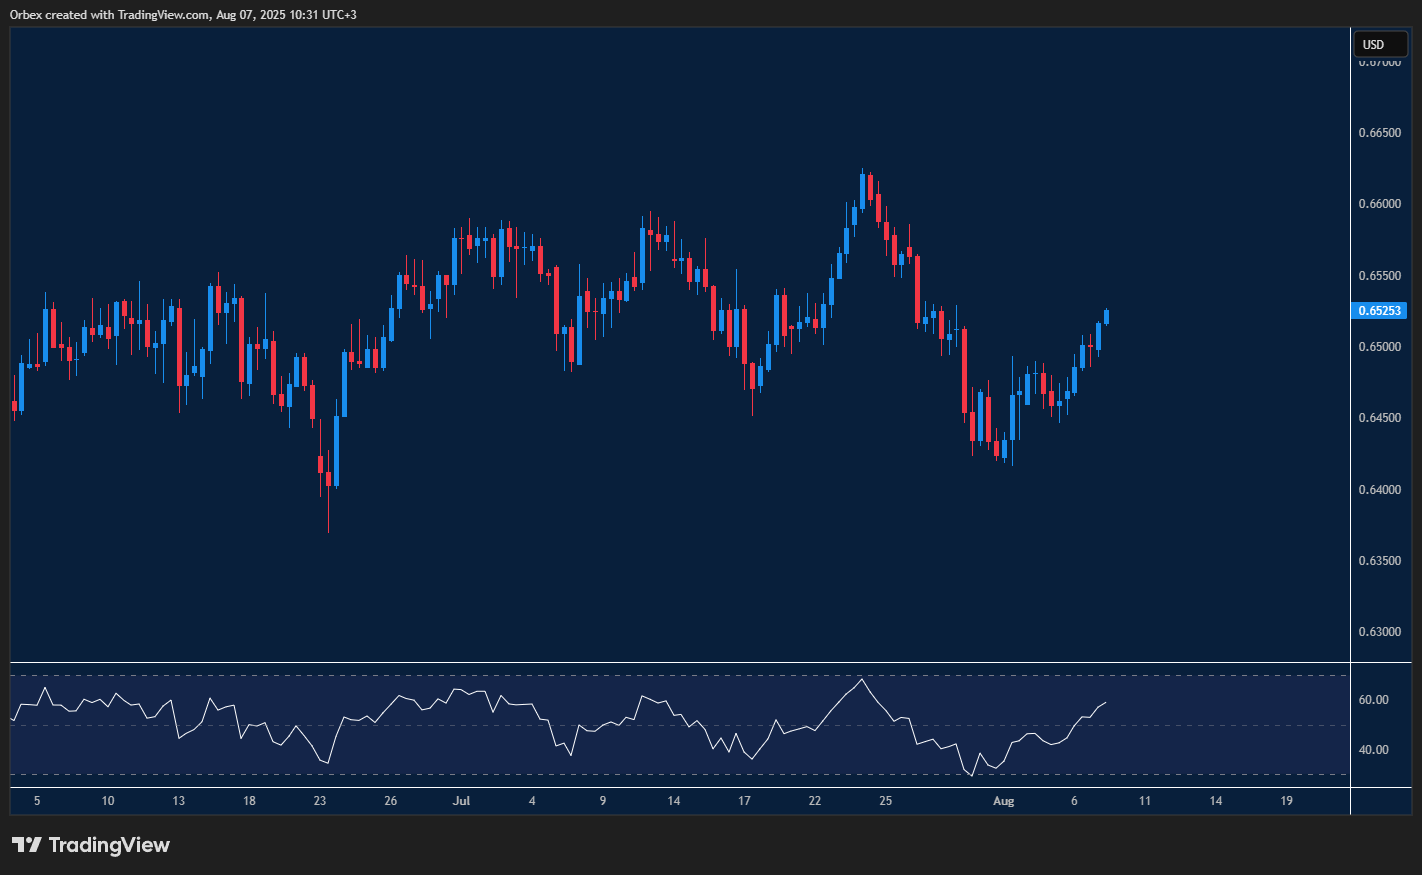Viewport: 1422px width, 875px height.
Task: Toggle the lower dashed RSI band line
Action: 600,773
